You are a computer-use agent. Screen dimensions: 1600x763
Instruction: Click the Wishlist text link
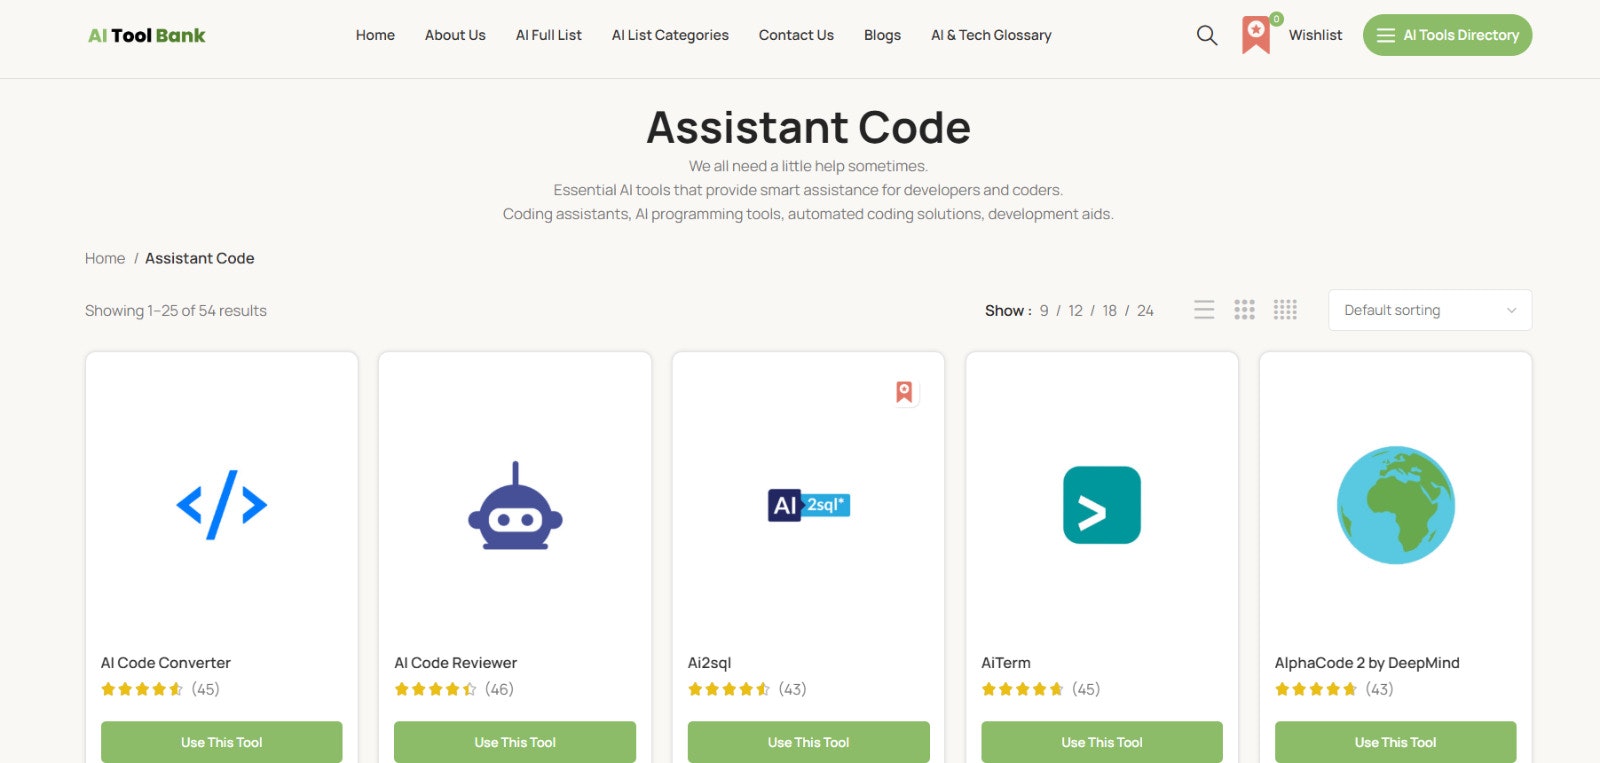[x=1315, y=35]
